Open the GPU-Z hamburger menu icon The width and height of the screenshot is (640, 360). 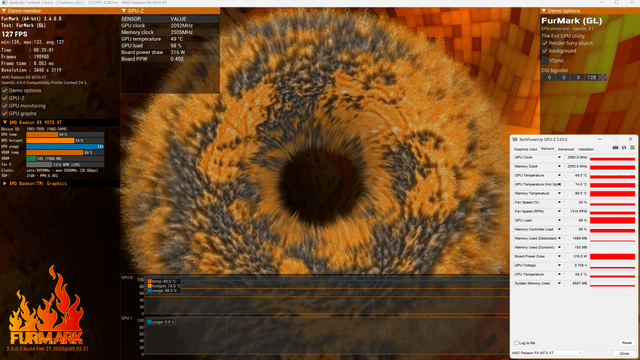pos(632,148)
